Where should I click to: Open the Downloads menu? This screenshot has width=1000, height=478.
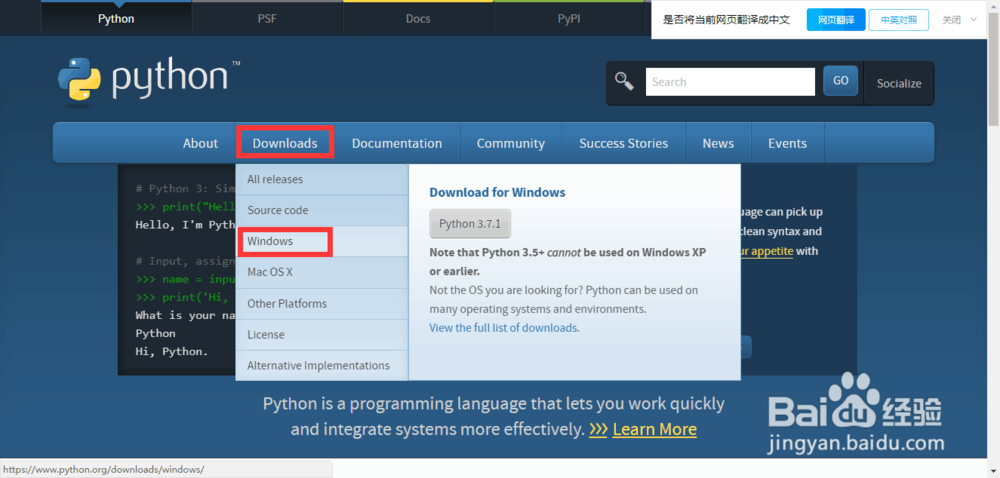[x=285, y=143]
